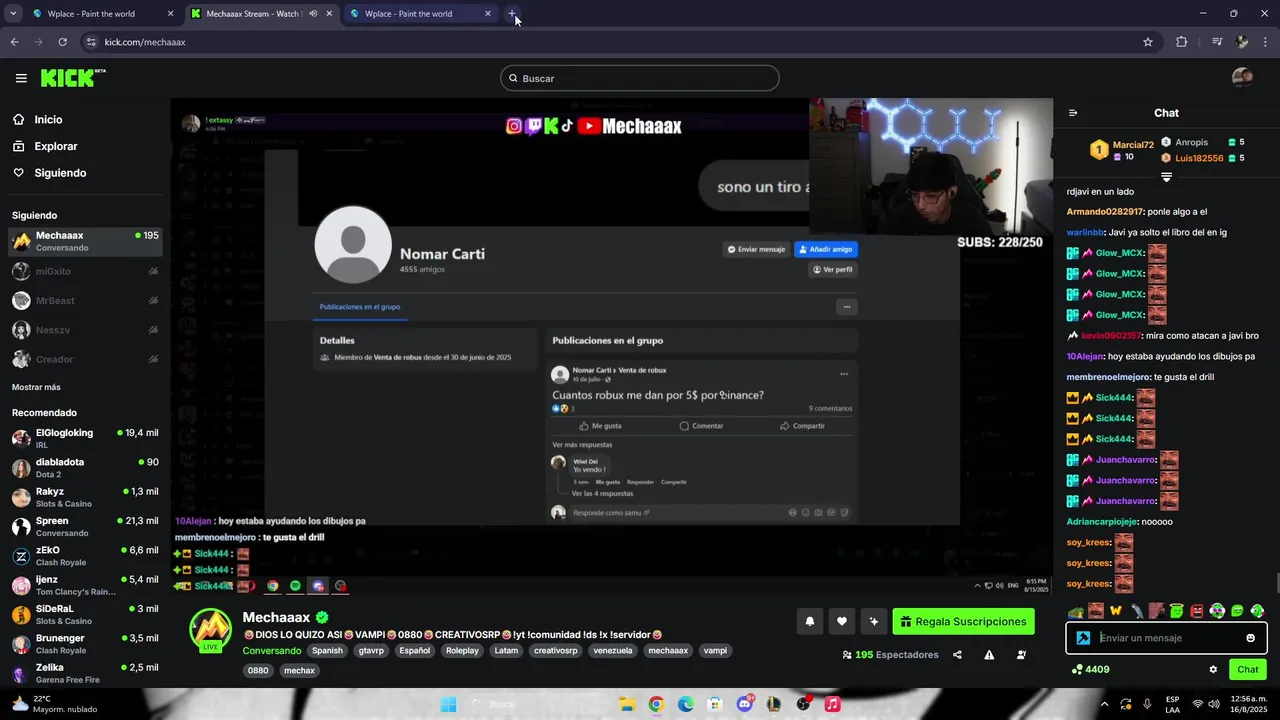Open recommended channel SiDeRaL
Viewport: 1280px width, 720px height.
(x=85, y=614)
